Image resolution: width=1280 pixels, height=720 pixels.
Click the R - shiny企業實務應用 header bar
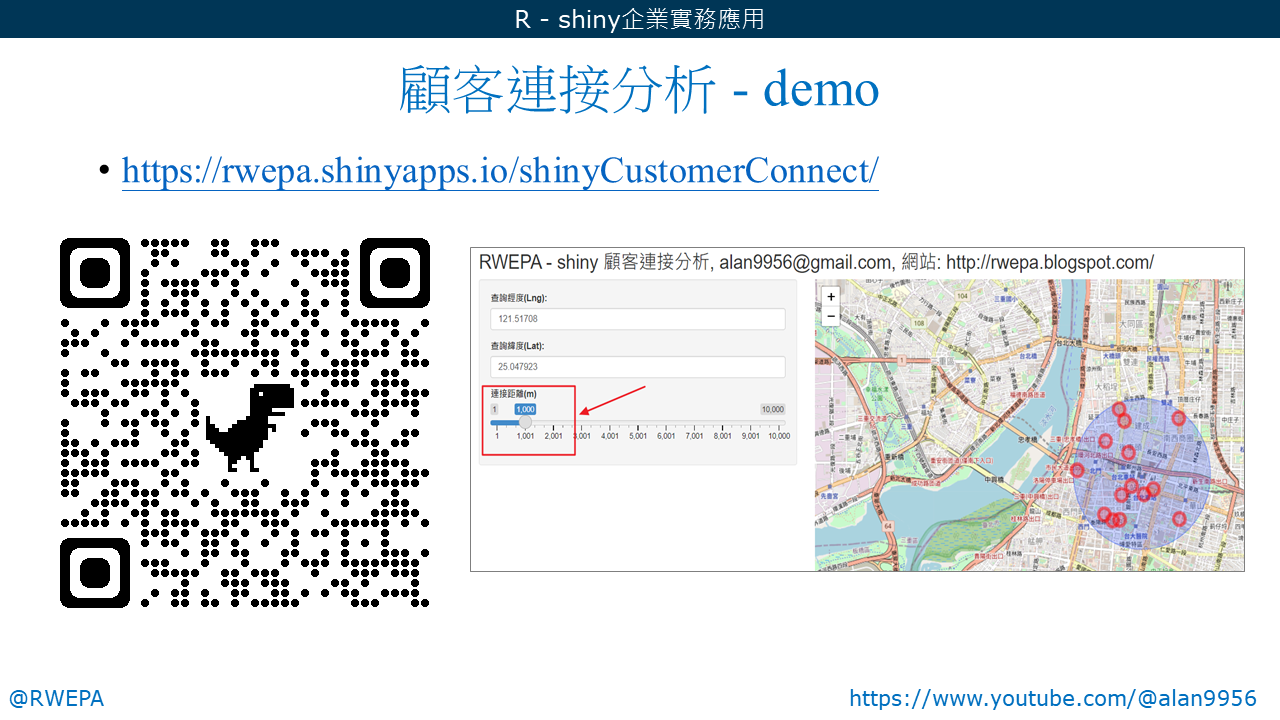tap(640, 19)
